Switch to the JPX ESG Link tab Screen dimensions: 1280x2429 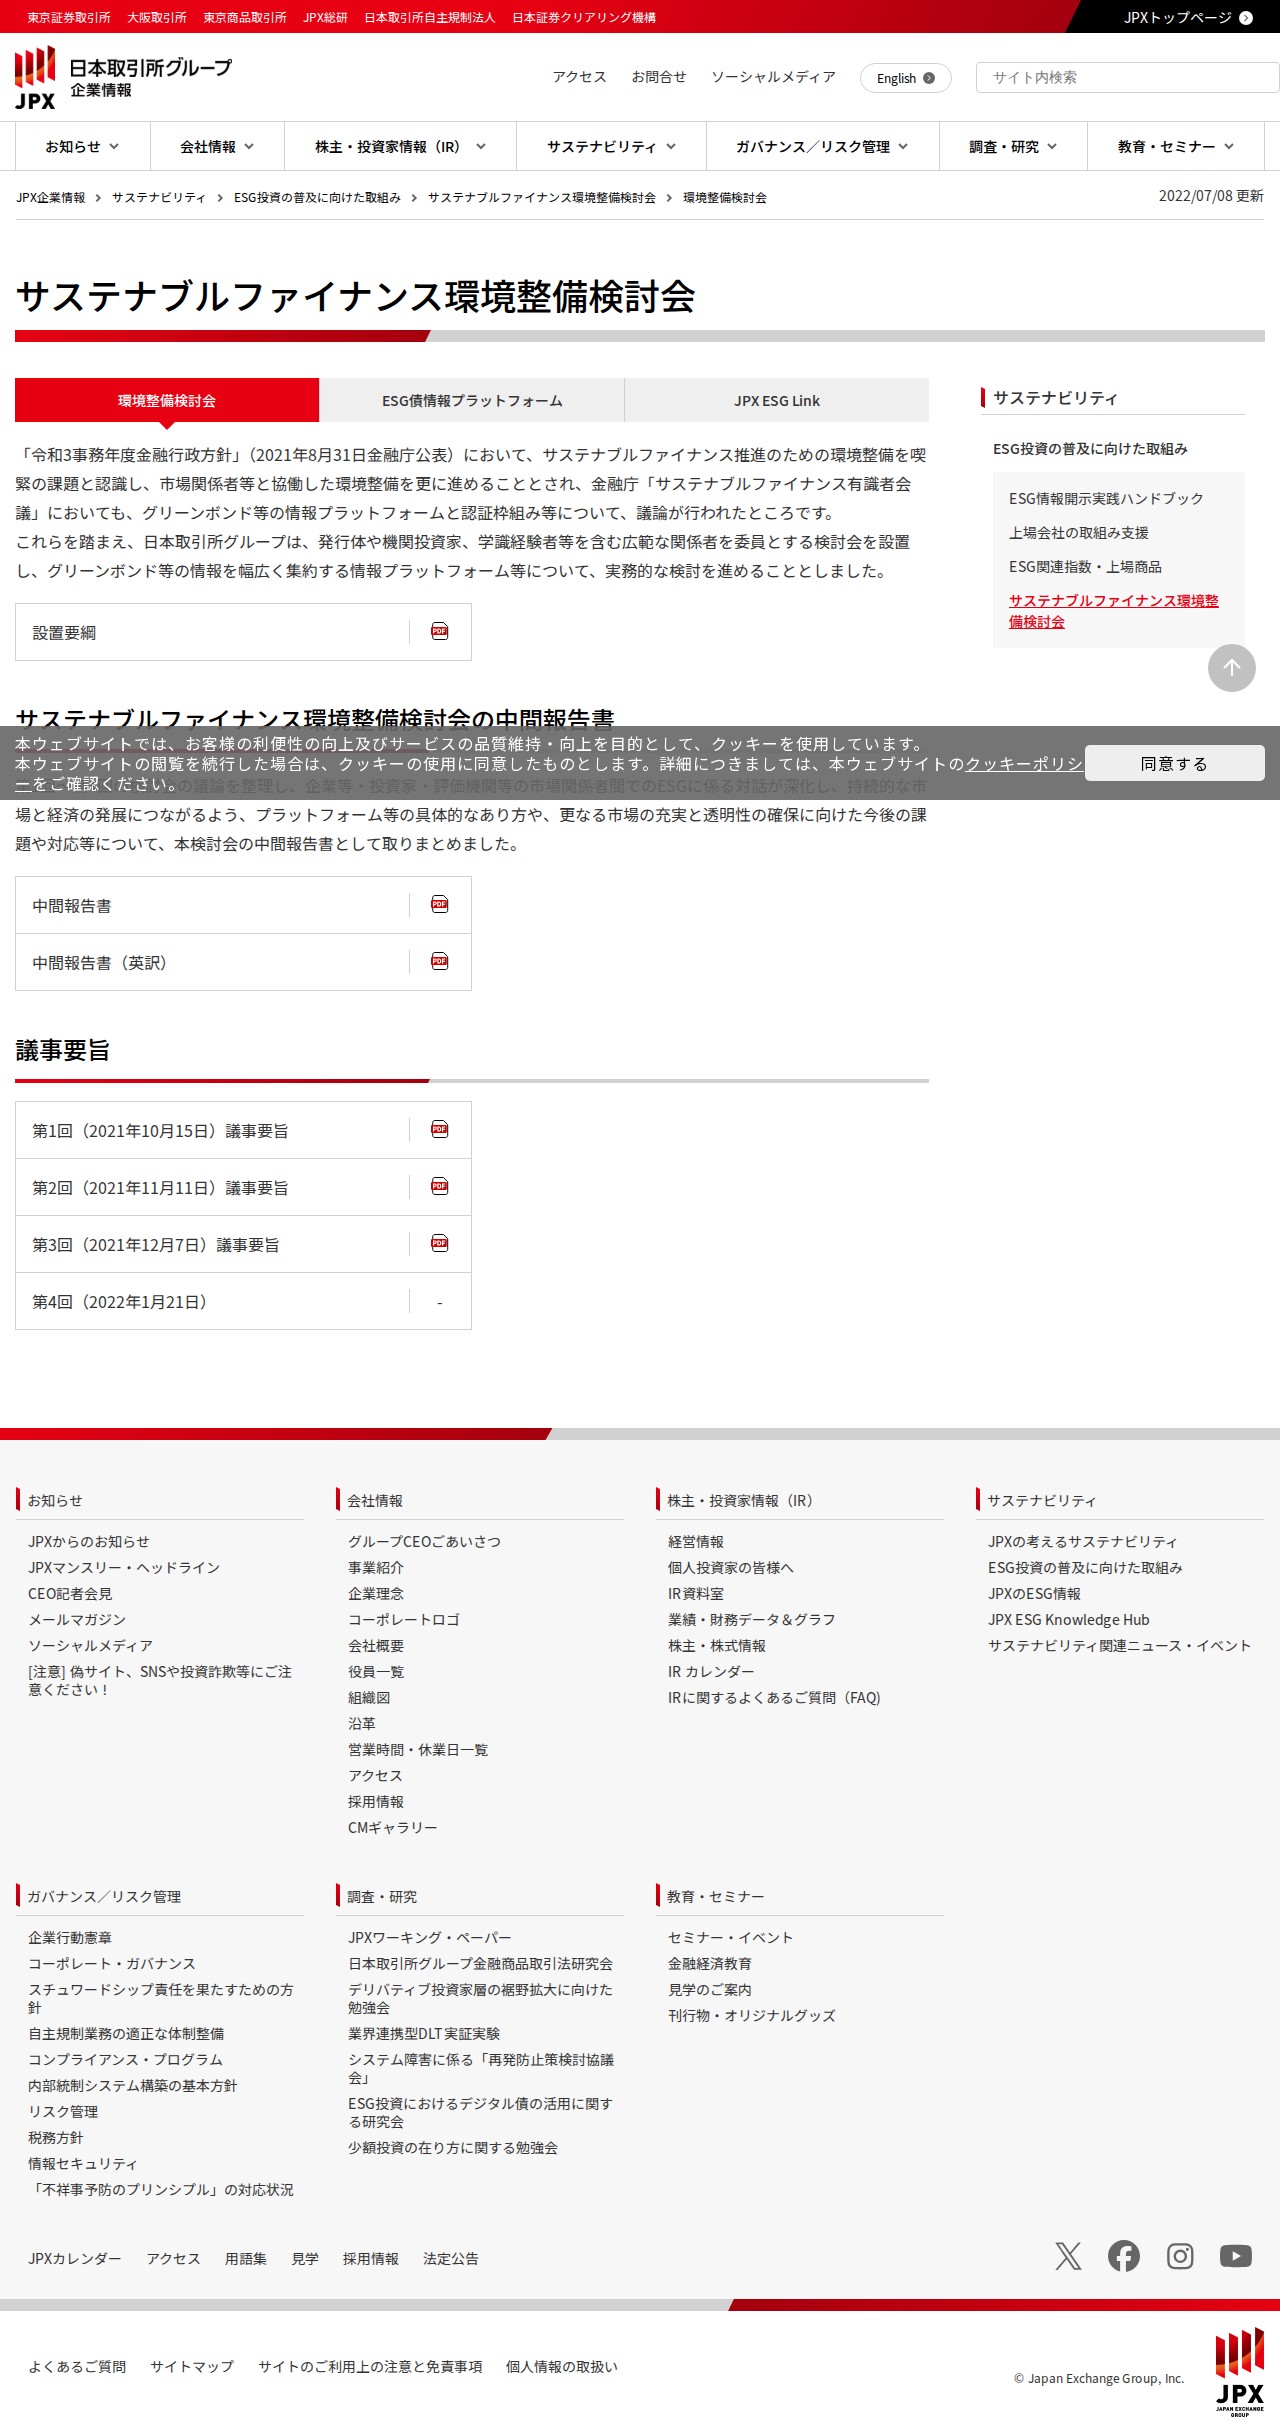click(777, 400)
